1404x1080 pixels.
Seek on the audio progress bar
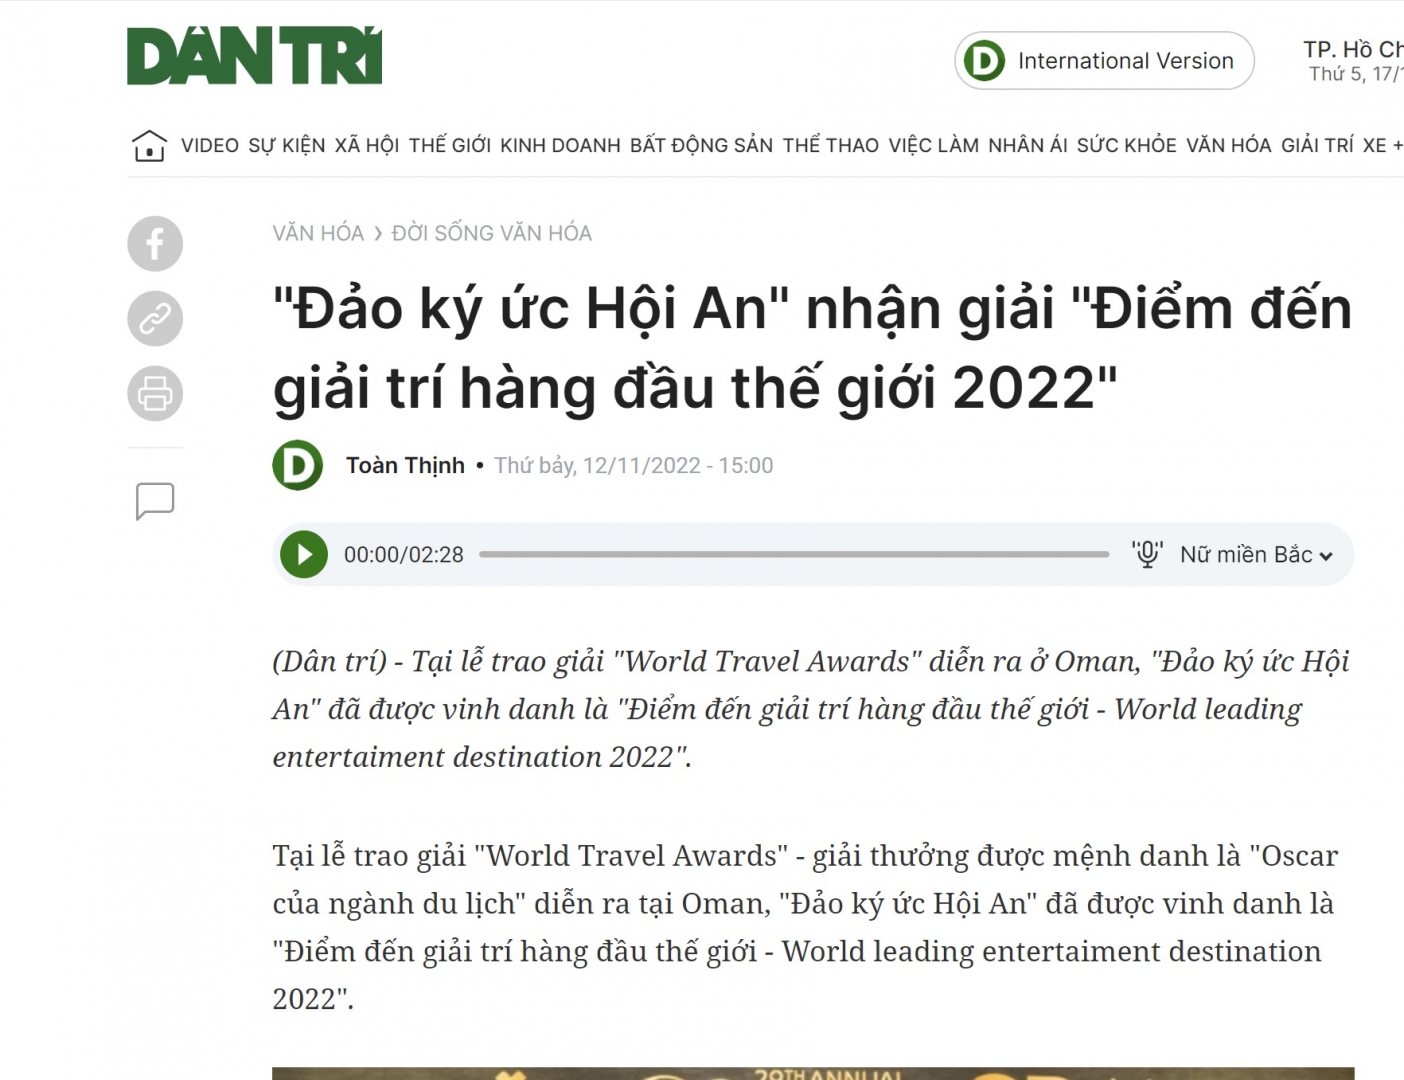794,554
